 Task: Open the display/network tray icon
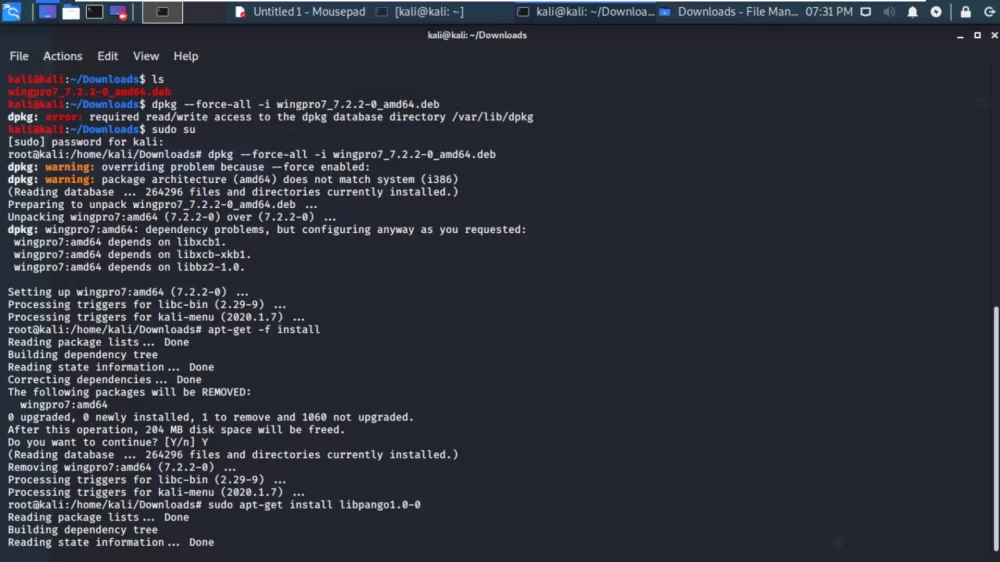coord(865,11)
